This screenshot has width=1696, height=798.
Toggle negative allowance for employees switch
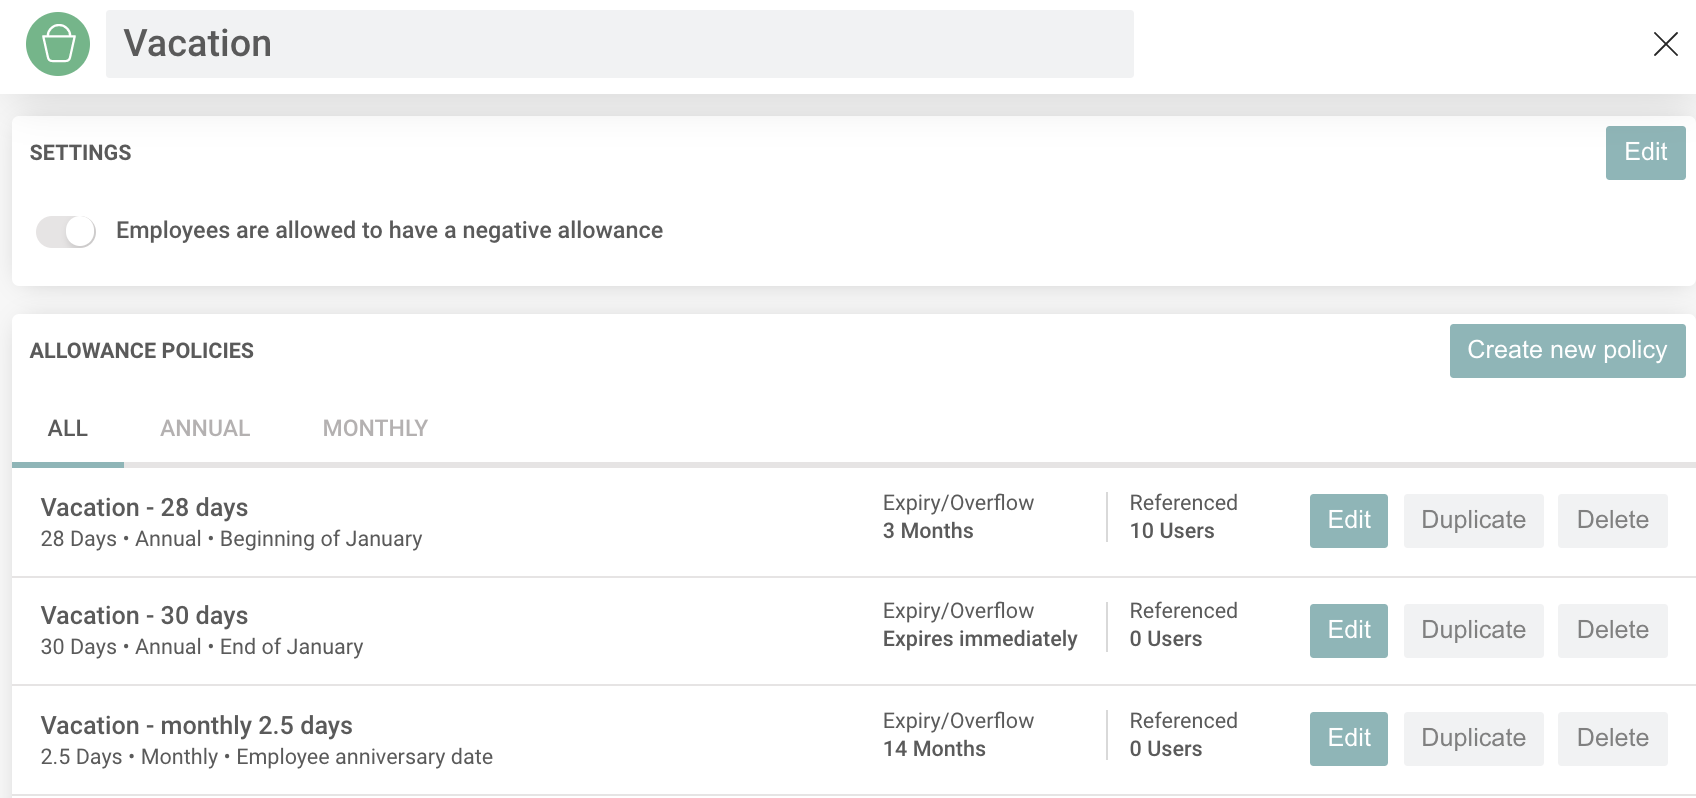coord(66,231)
